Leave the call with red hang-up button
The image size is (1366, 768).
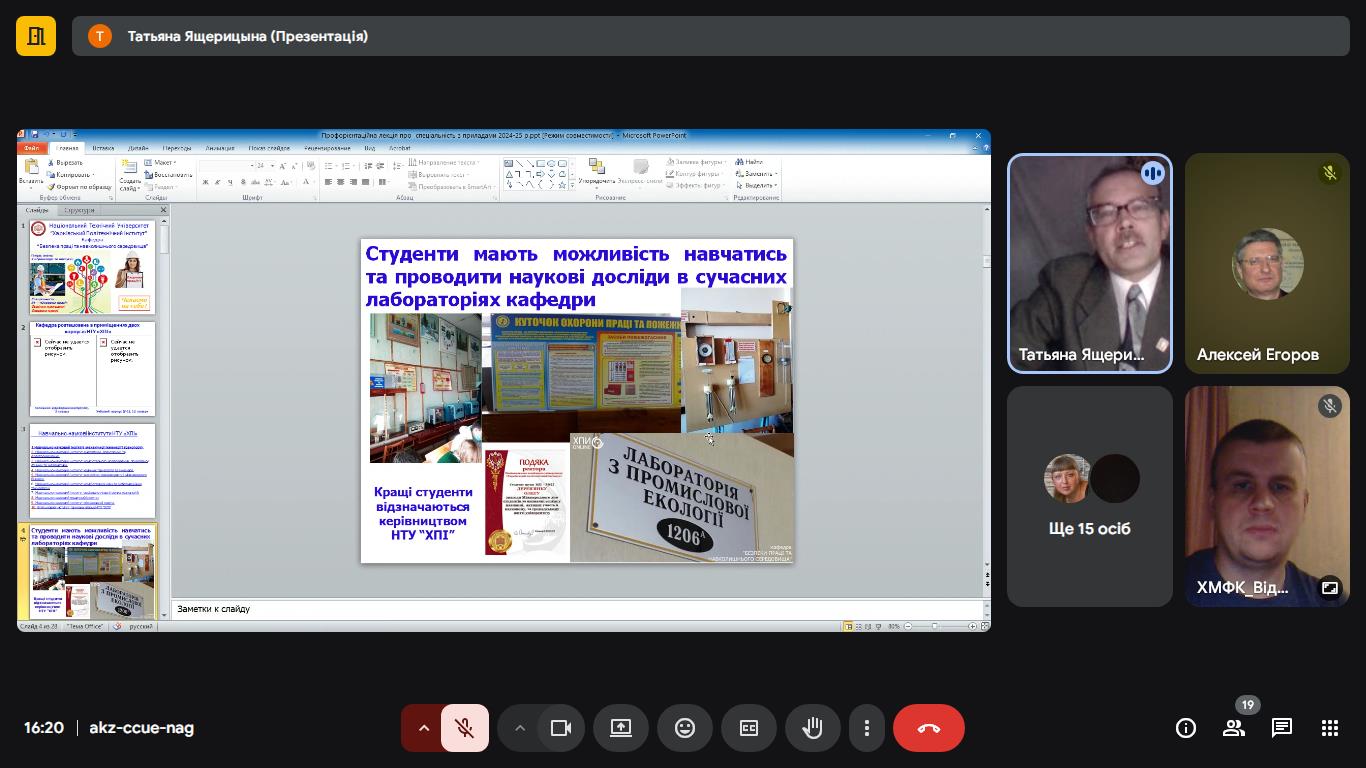929,728
